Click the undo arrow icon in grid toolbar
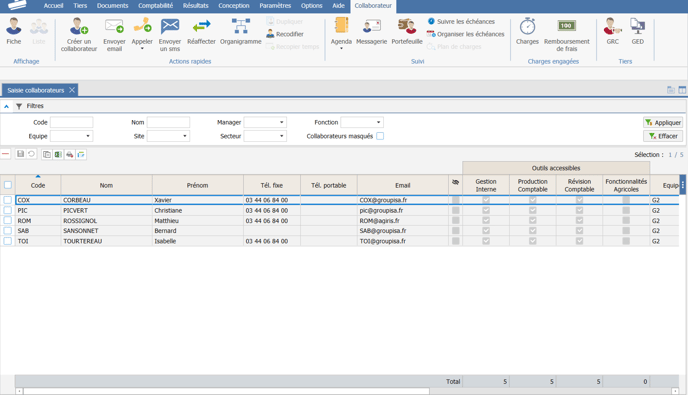Image resolution: width=688 pixels, height=395 pixels. click(x=31, y=154)
